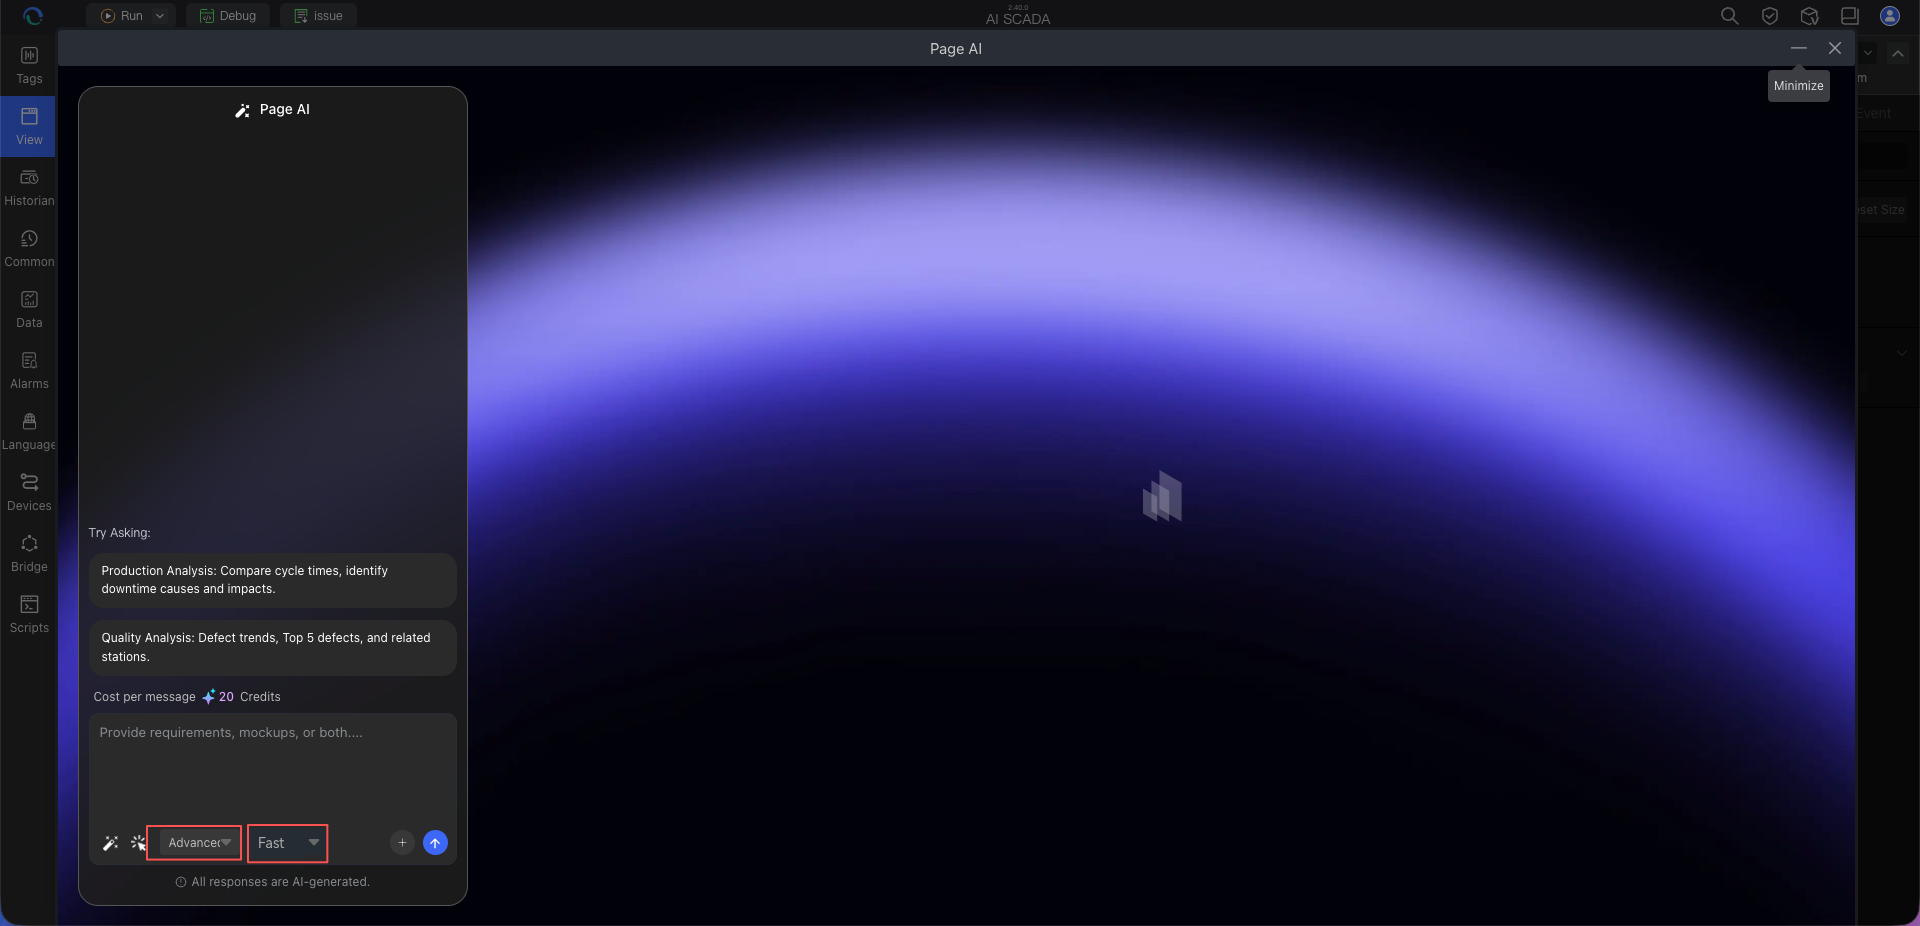1920x926 pixels.
Task: Click the 'Cost per message' text
Action: coord(145,697)
